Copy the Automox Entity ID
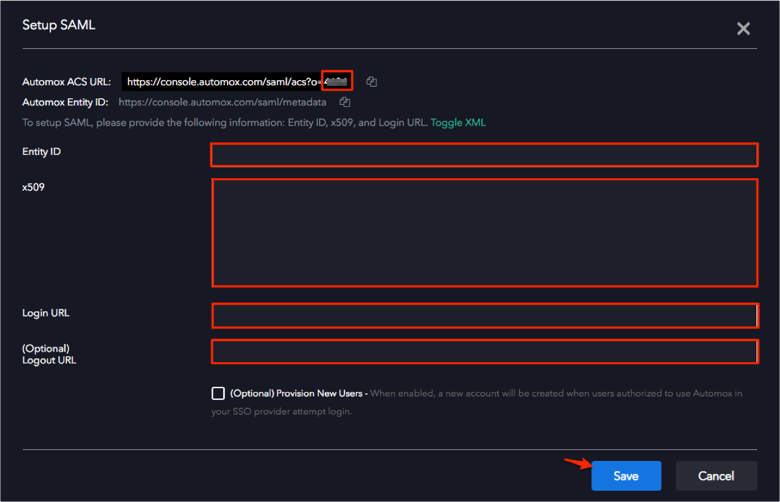The height and width of the screenshot is (502, 780). 344,102
